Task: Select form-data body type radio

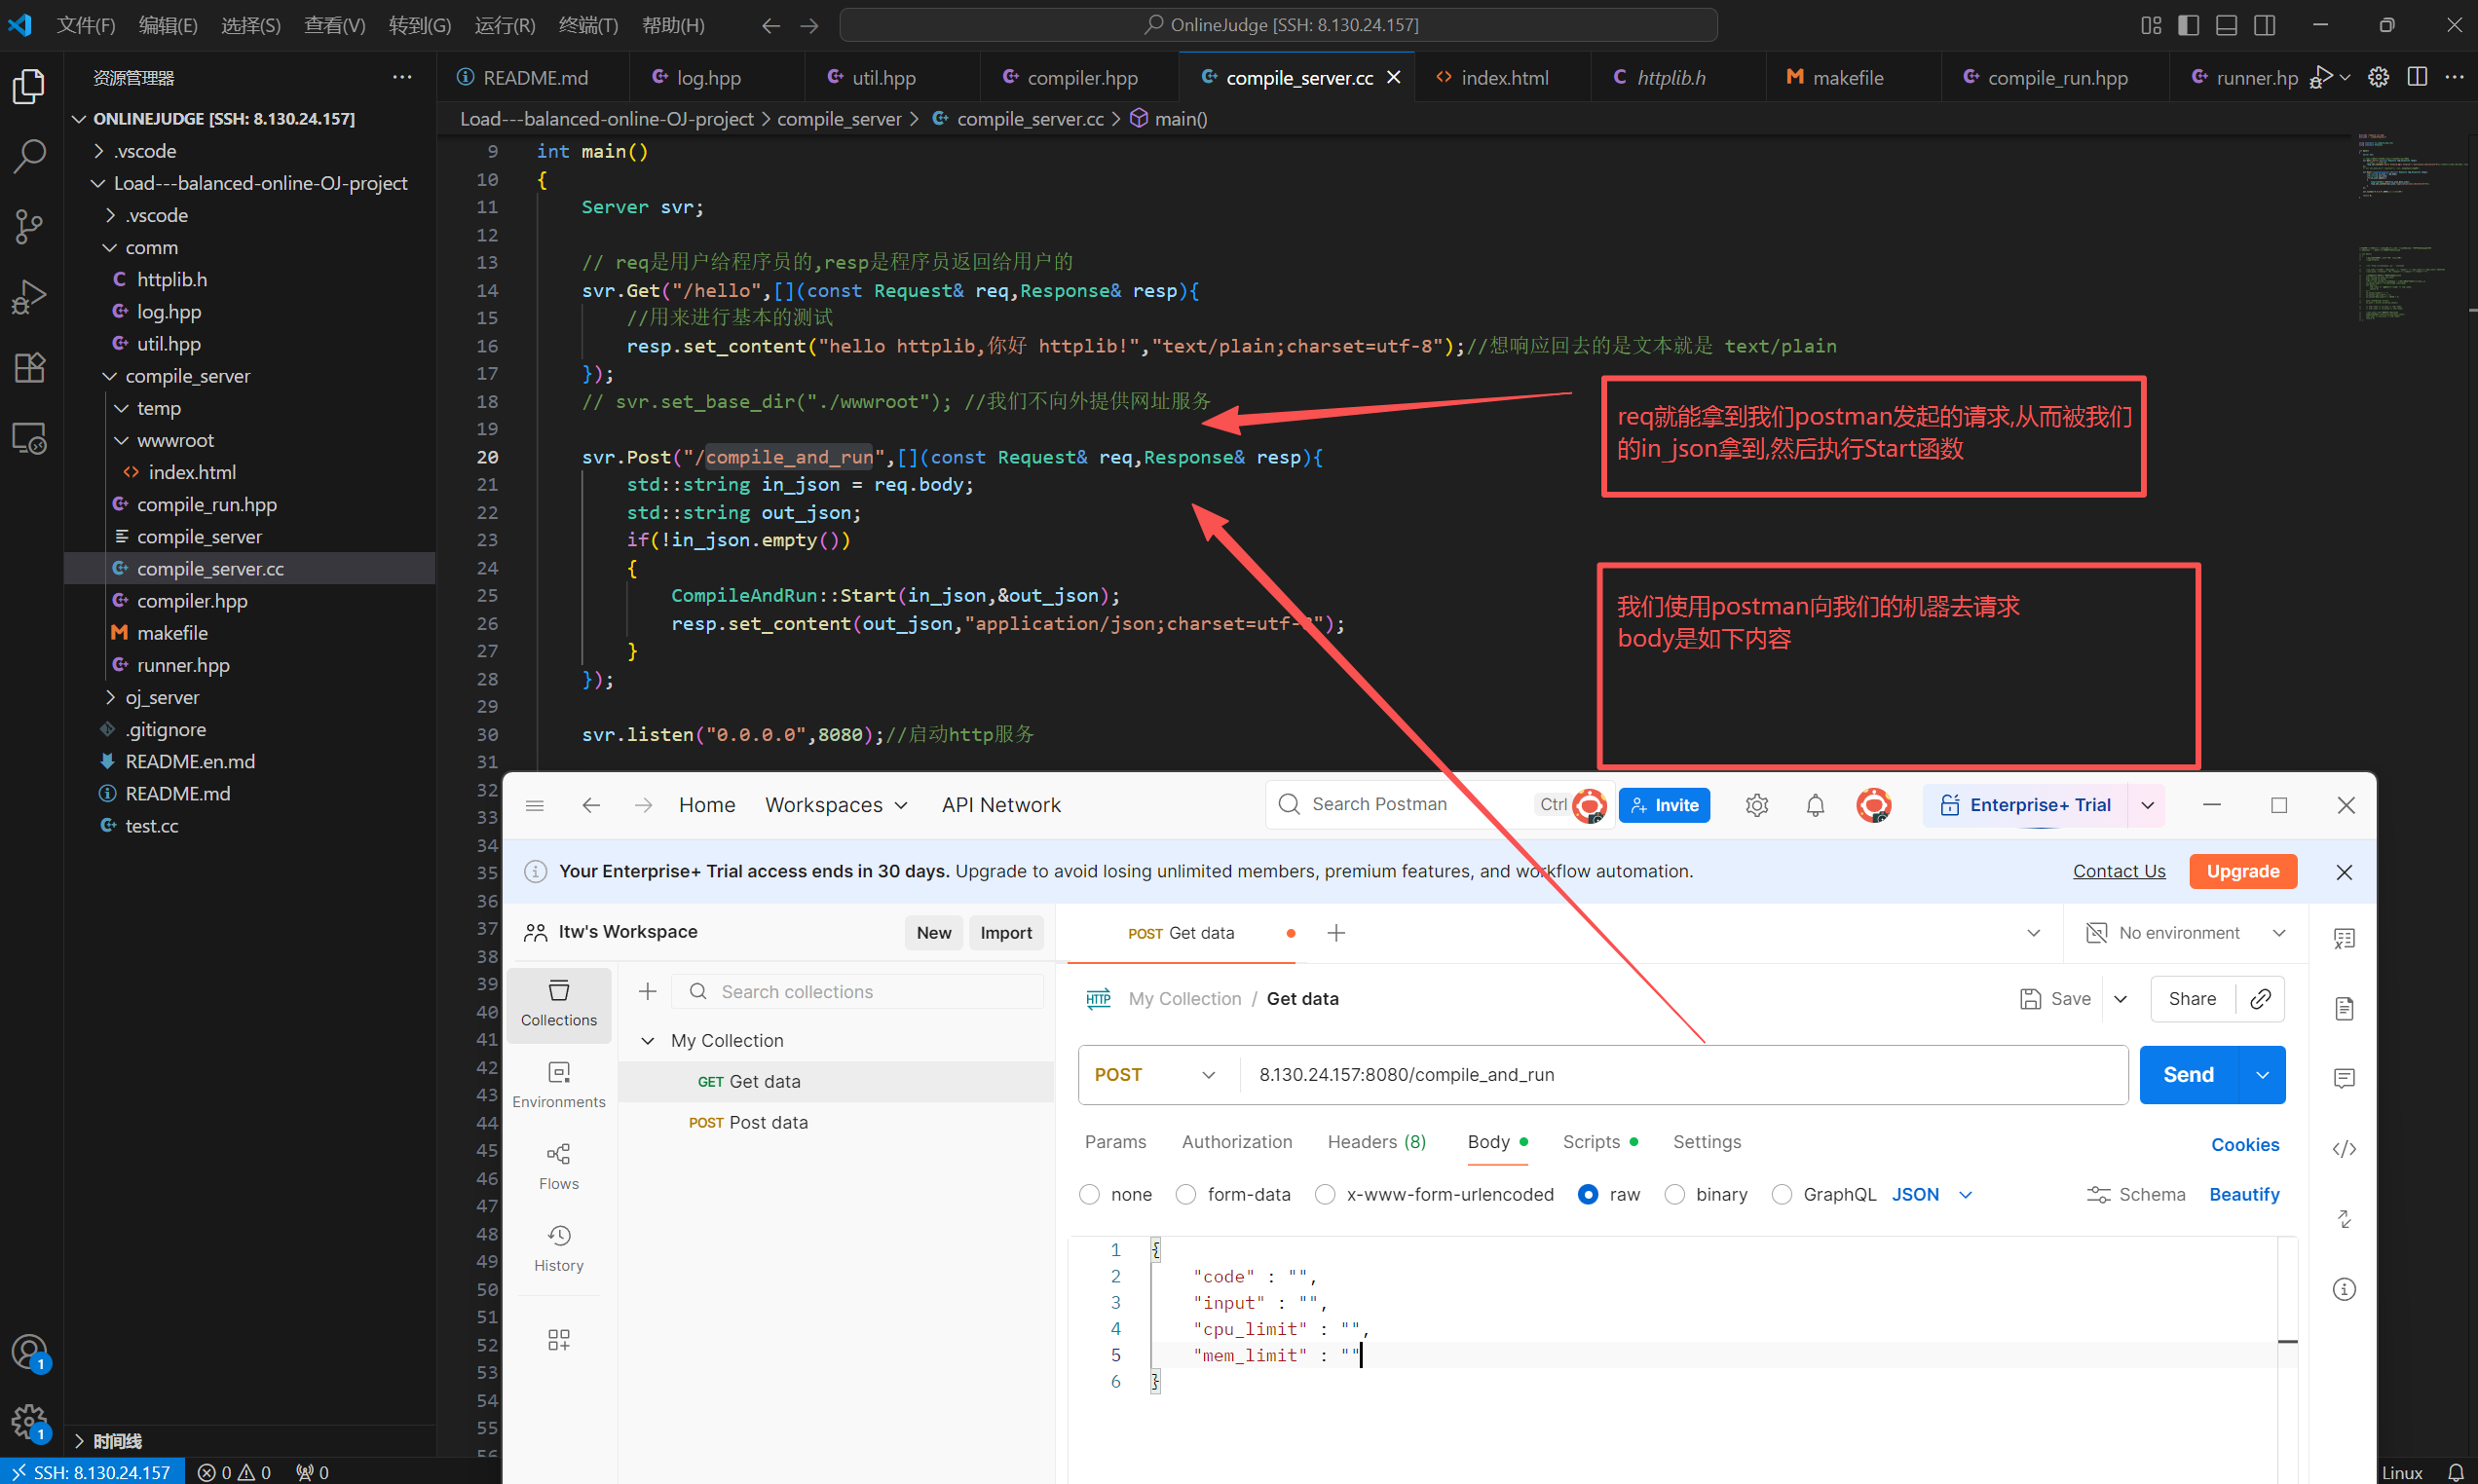Action: tap(1186, 1194)
